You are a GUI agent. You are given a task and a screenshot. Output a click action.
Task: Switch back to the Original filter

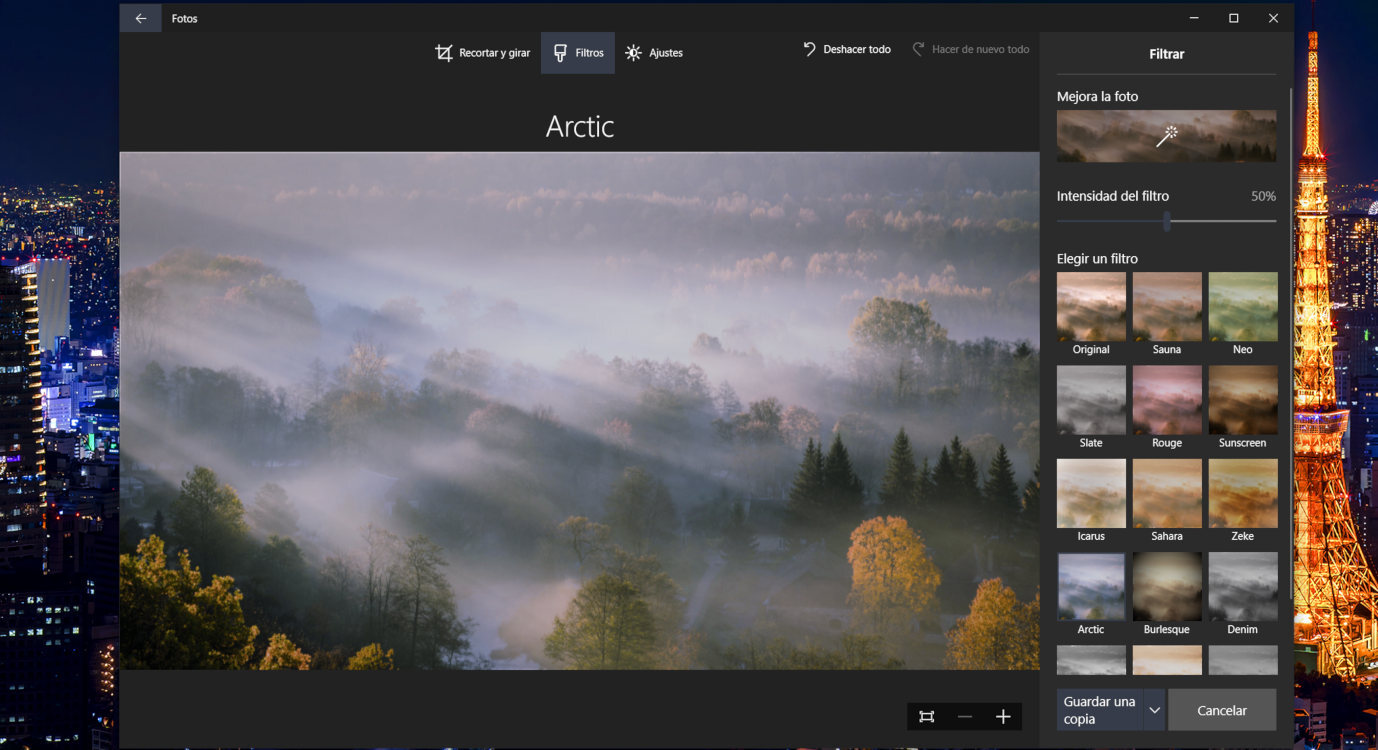[1091, 306]
